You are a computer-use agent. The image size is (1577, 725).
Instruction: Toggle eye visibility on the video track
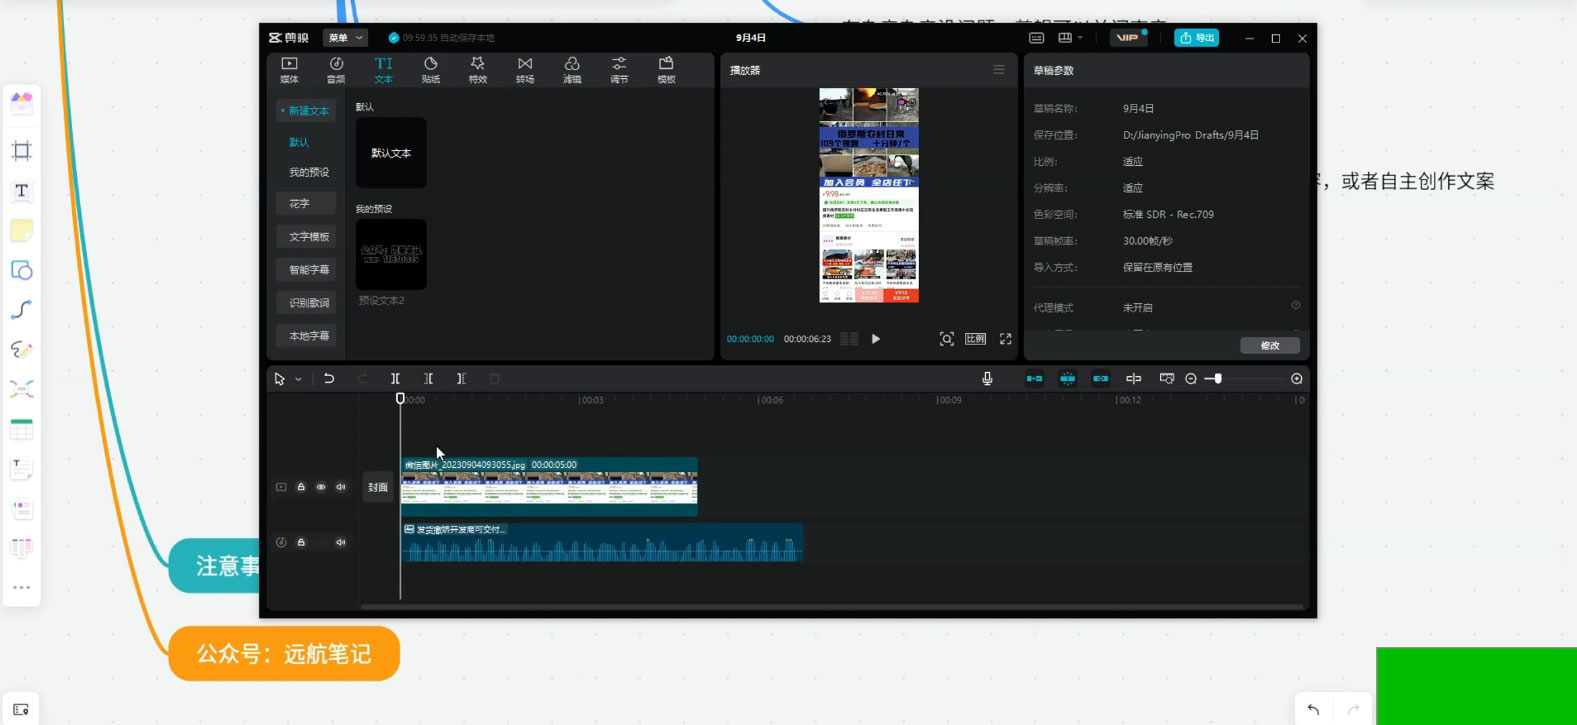click(321, 487)
